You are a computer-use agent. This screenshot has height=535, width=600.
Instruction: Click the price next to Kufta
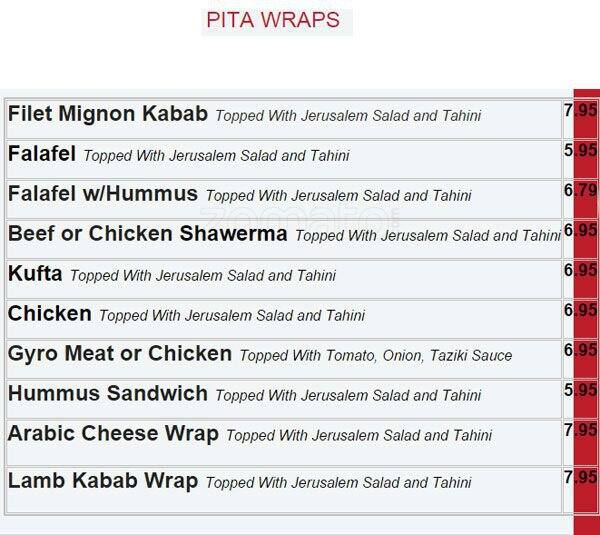click(x=580, y=271)
